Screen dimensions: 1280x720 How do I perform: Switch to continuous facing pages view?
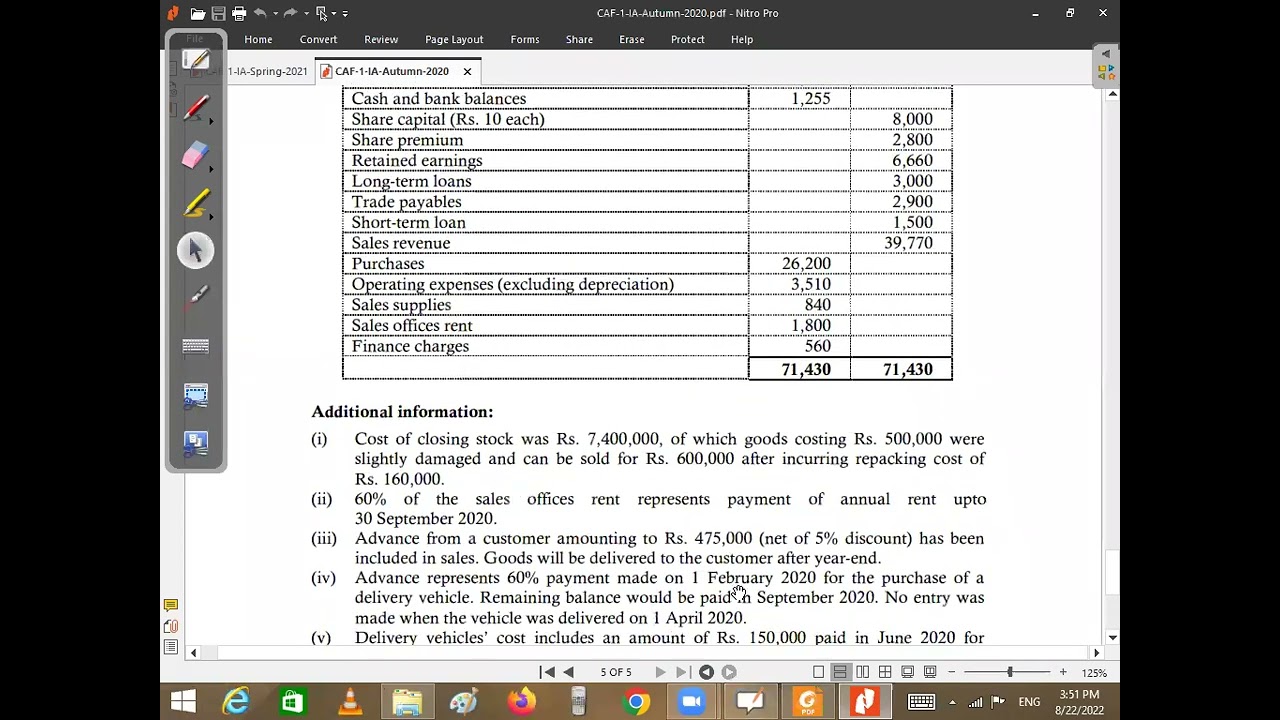coord(885,672)
